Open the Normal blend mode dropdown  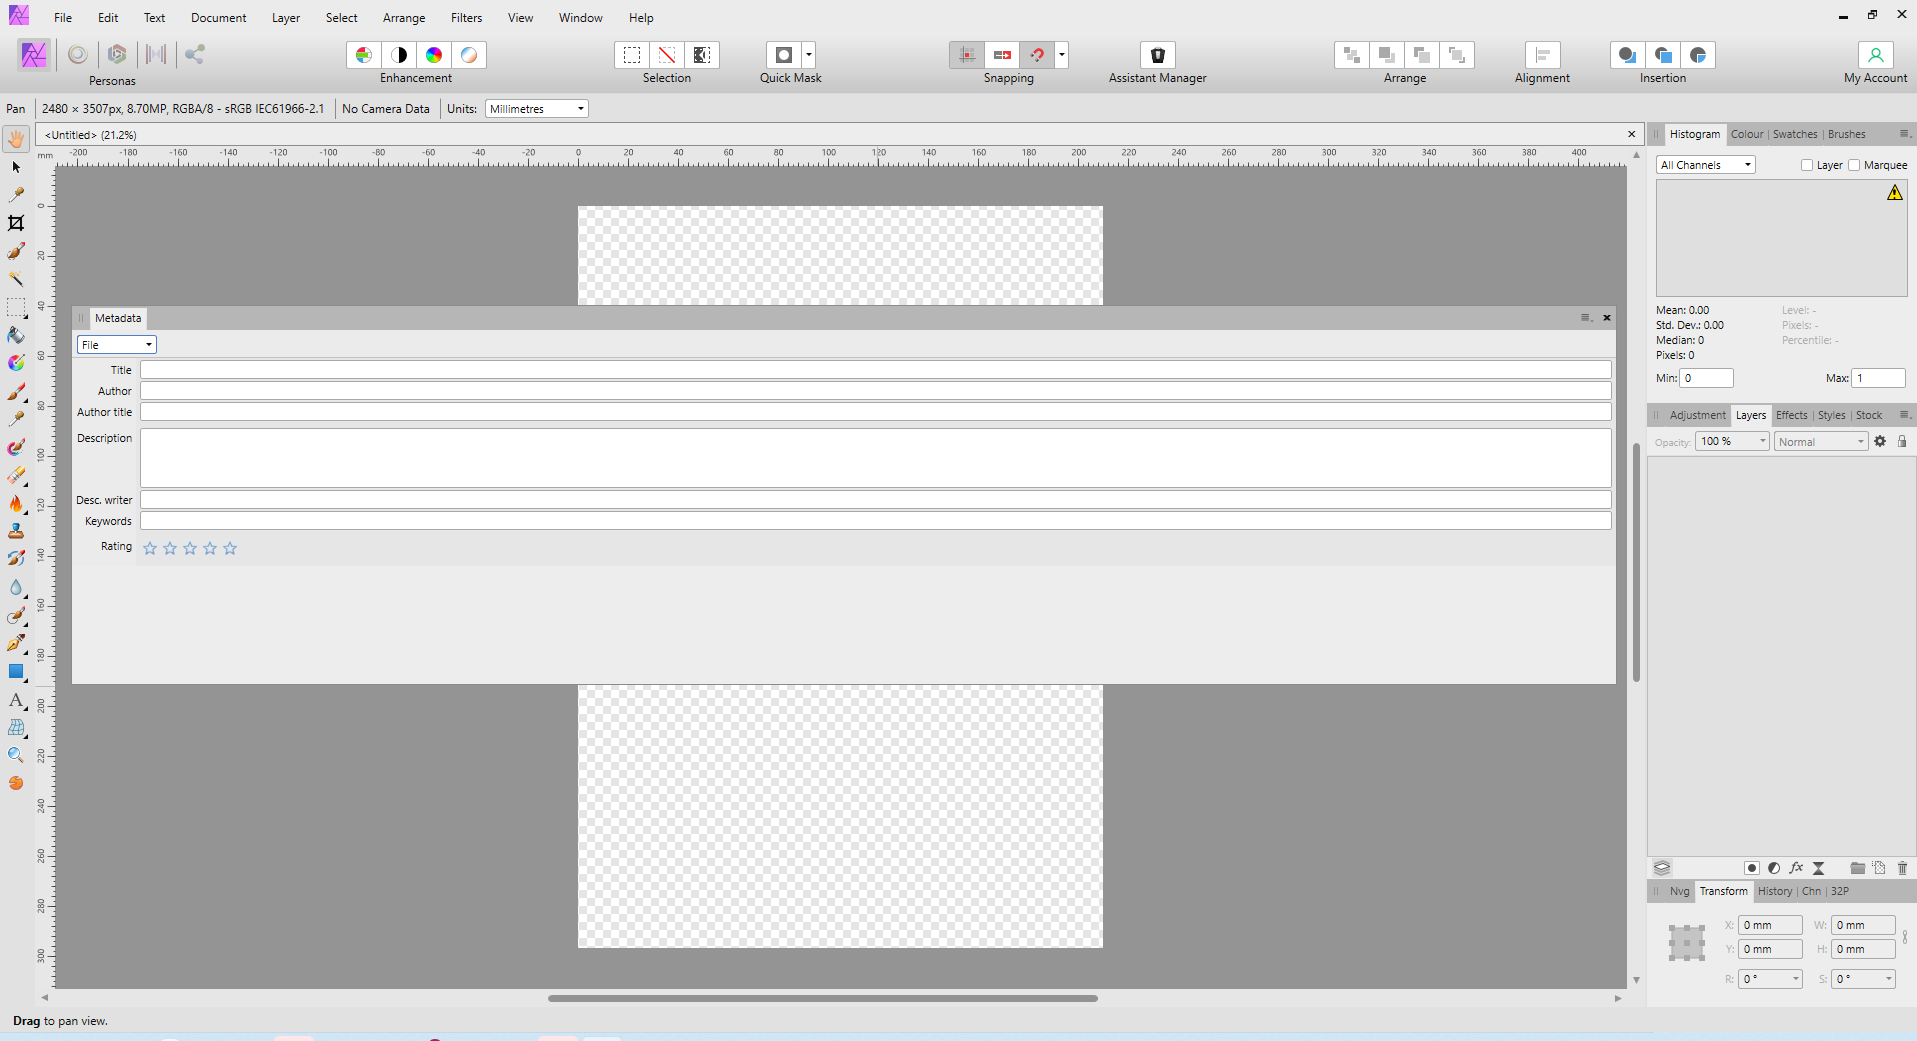coord(1819,441)
